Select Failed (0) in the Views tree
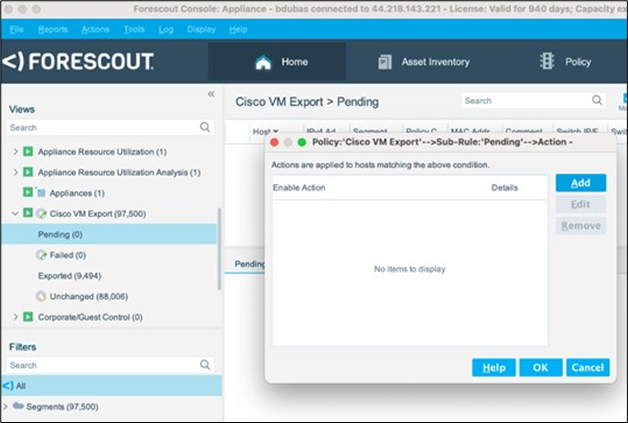628x423 pixels. [x=67, y=255]
